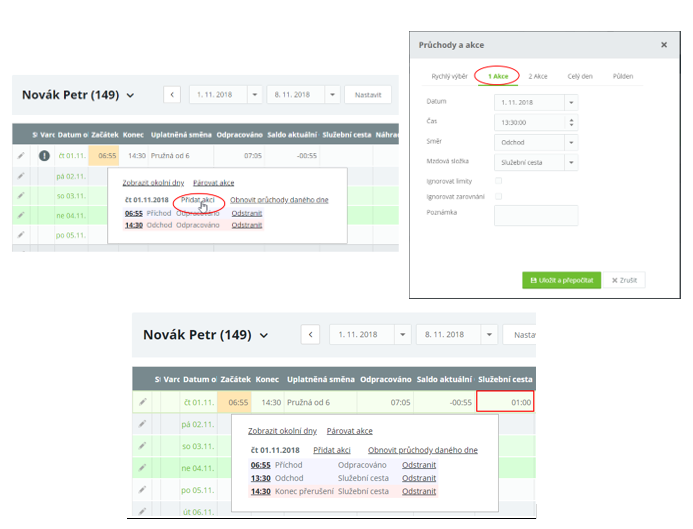This screenshot has height=529, width=693.
Task: Select the 2 Akce tab
Action: pos(537,76)
